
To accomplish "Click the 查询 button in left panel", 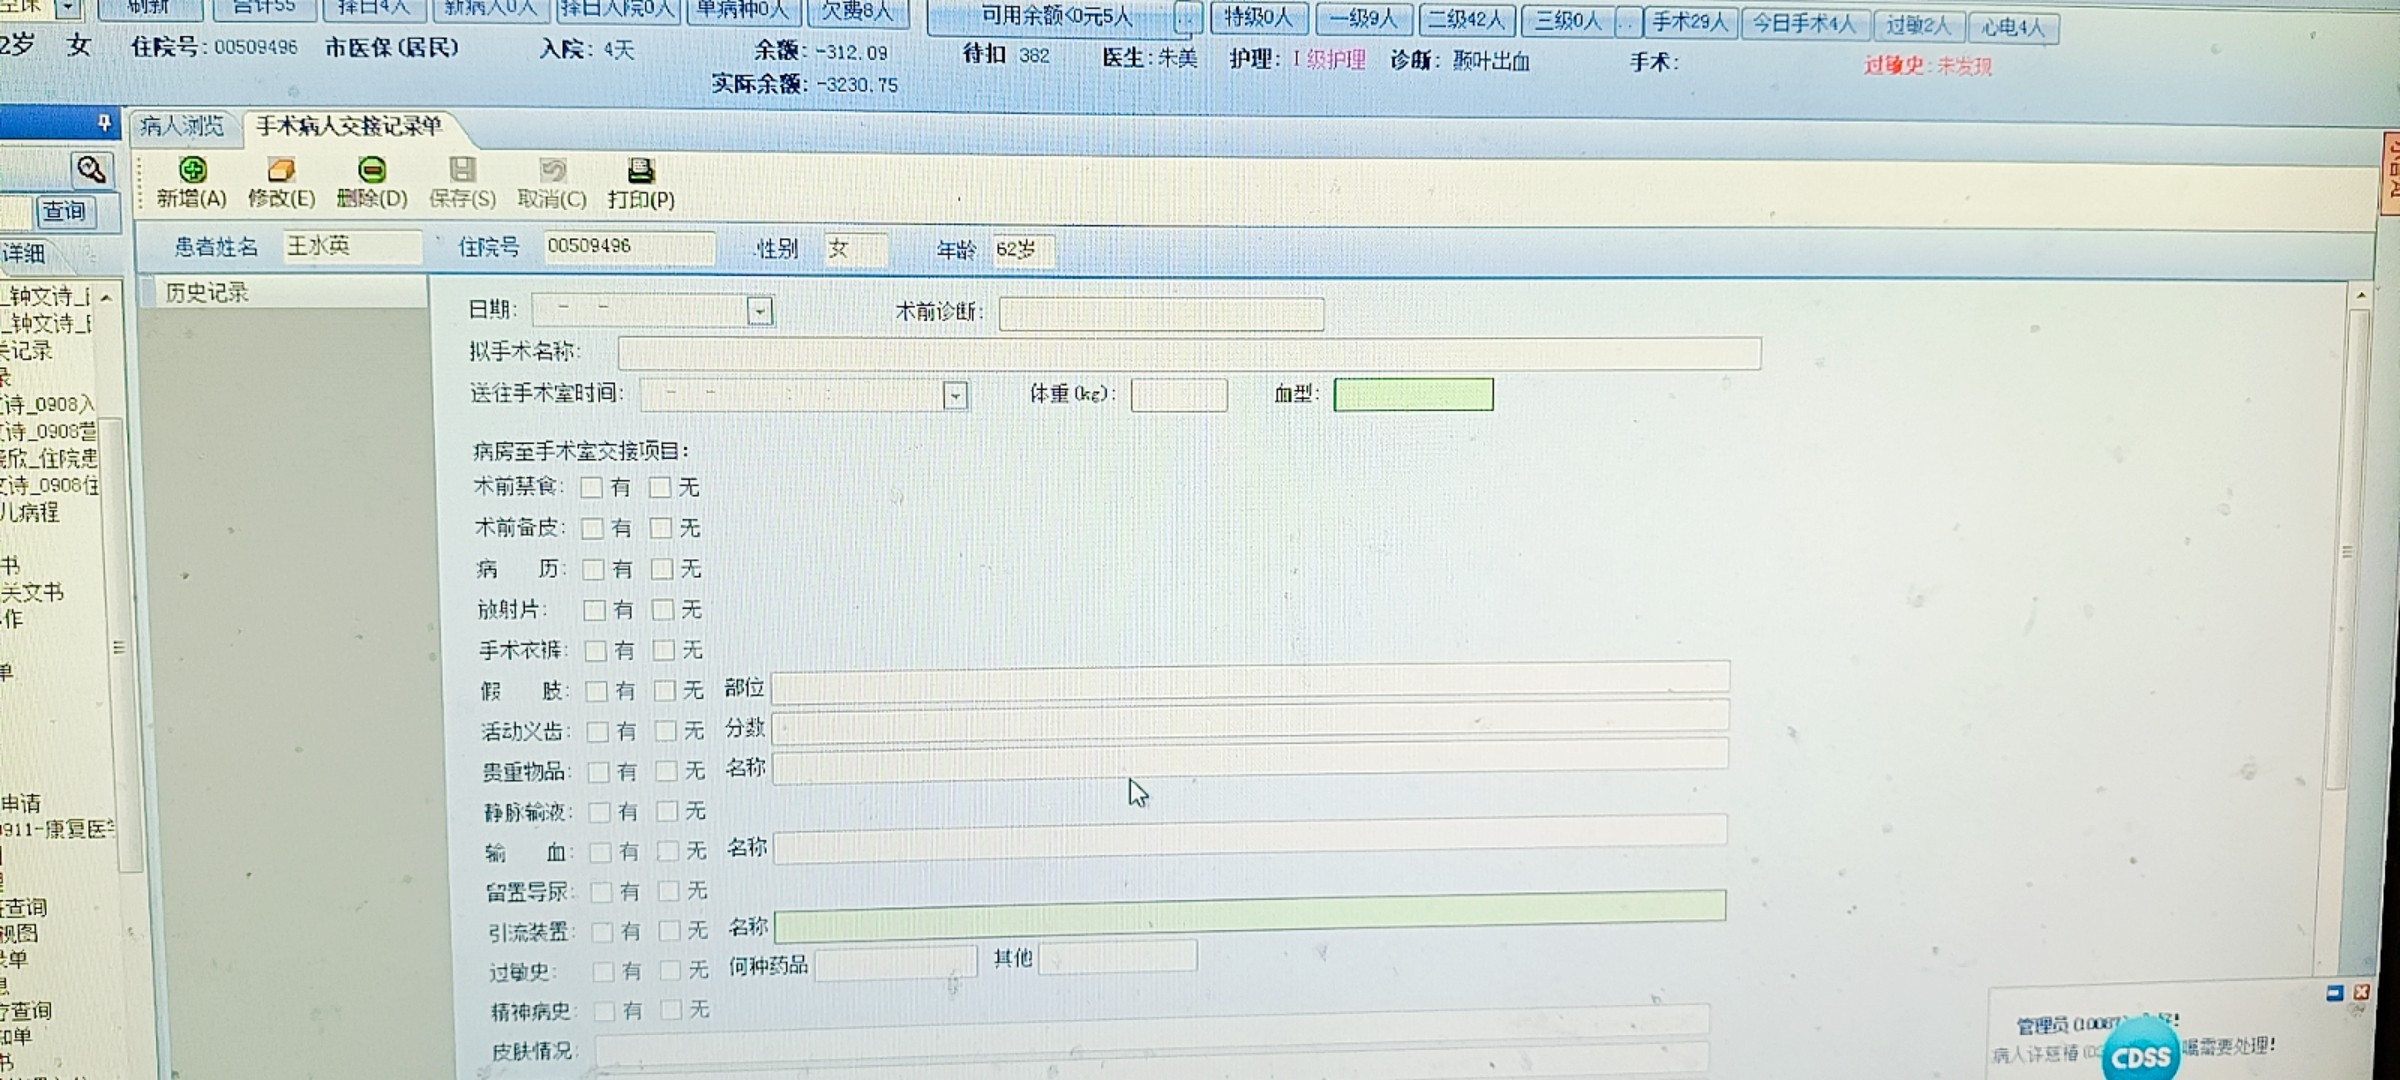I will click(x=65, y=212).
